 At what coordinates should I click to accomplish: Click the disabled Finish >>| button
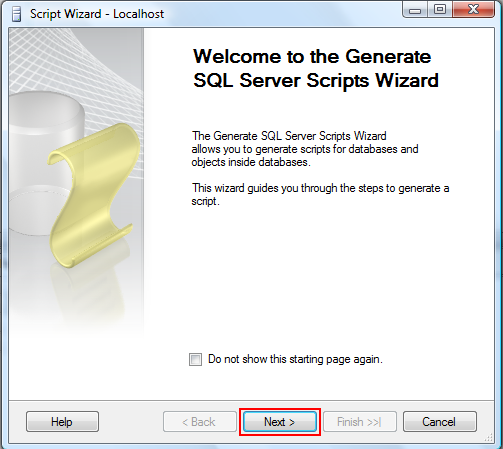(360, 422)
